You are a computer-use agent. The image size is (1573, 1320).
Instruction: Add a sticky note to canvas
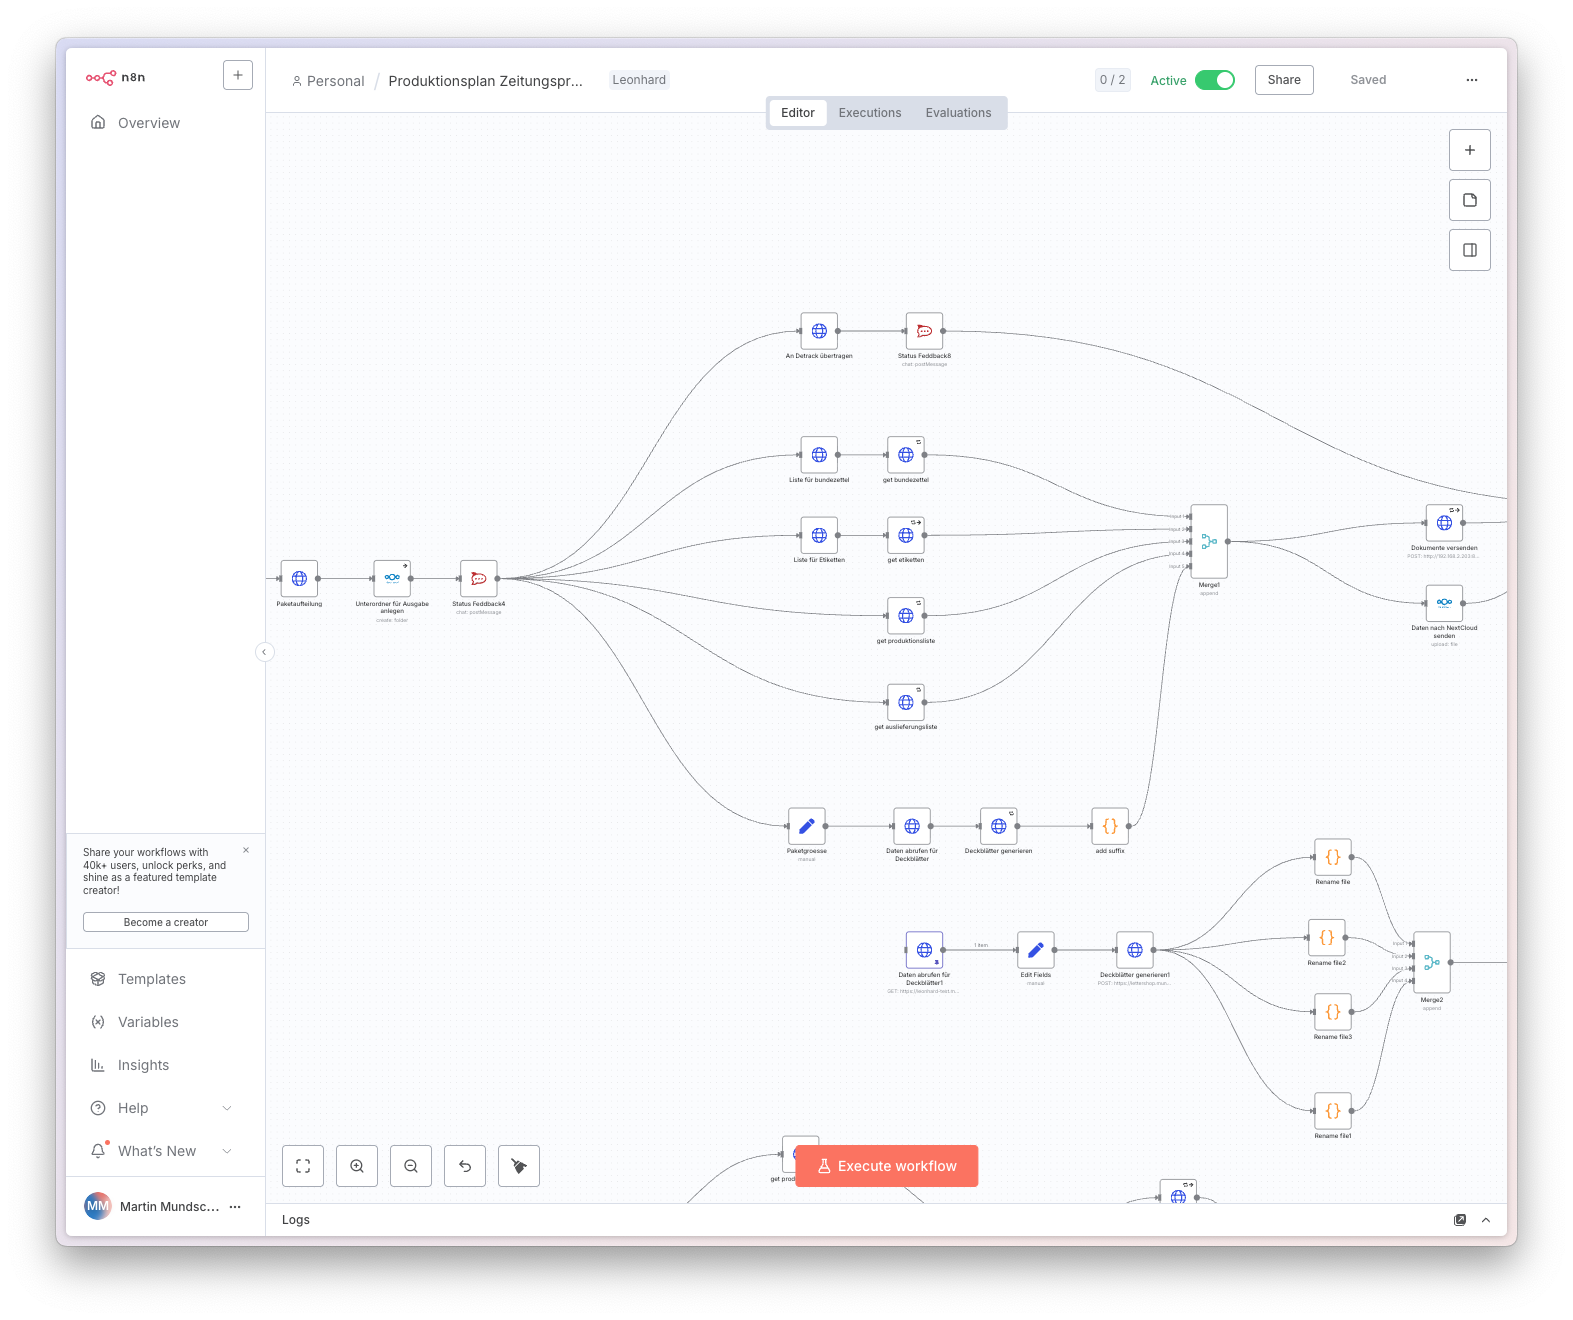[x=1470, y=200]
